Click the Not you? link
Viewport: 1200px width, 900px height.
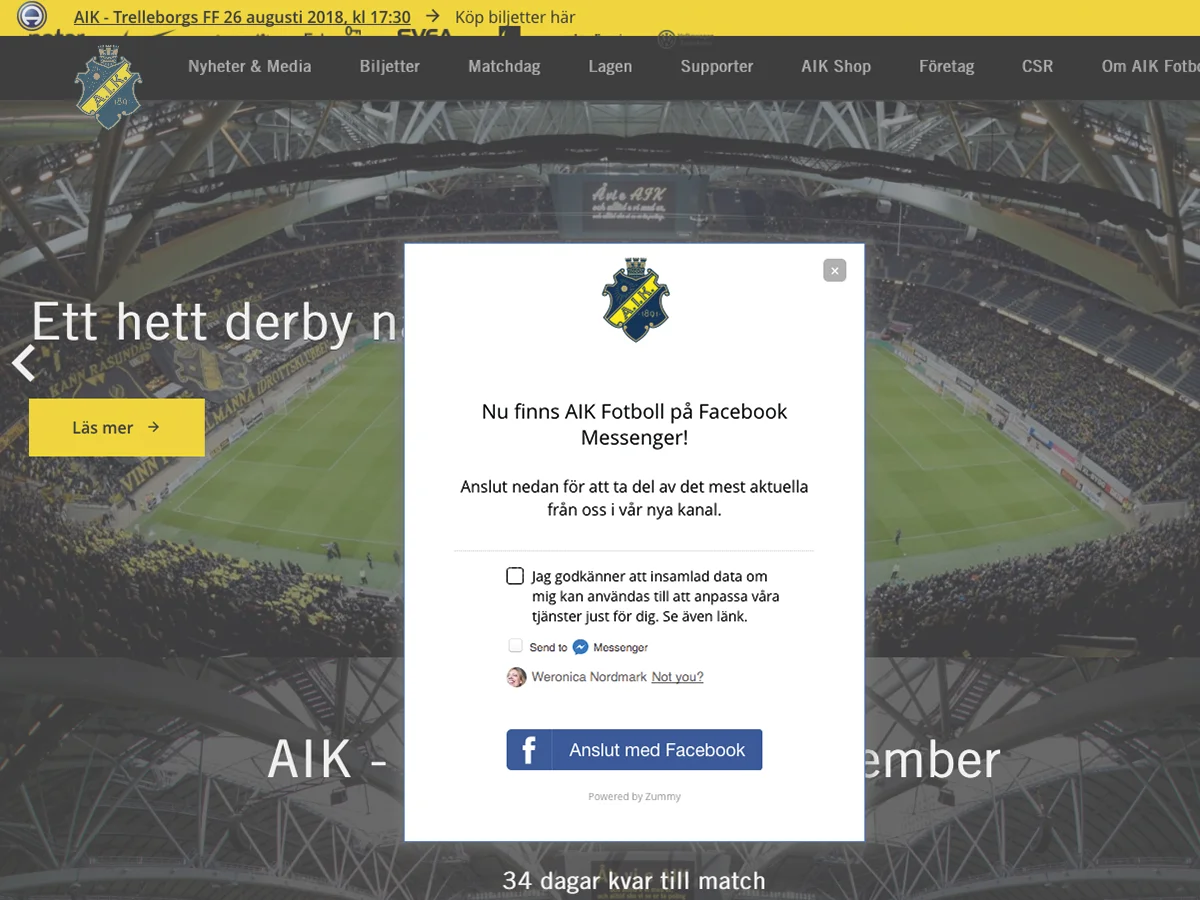[677, 677]
